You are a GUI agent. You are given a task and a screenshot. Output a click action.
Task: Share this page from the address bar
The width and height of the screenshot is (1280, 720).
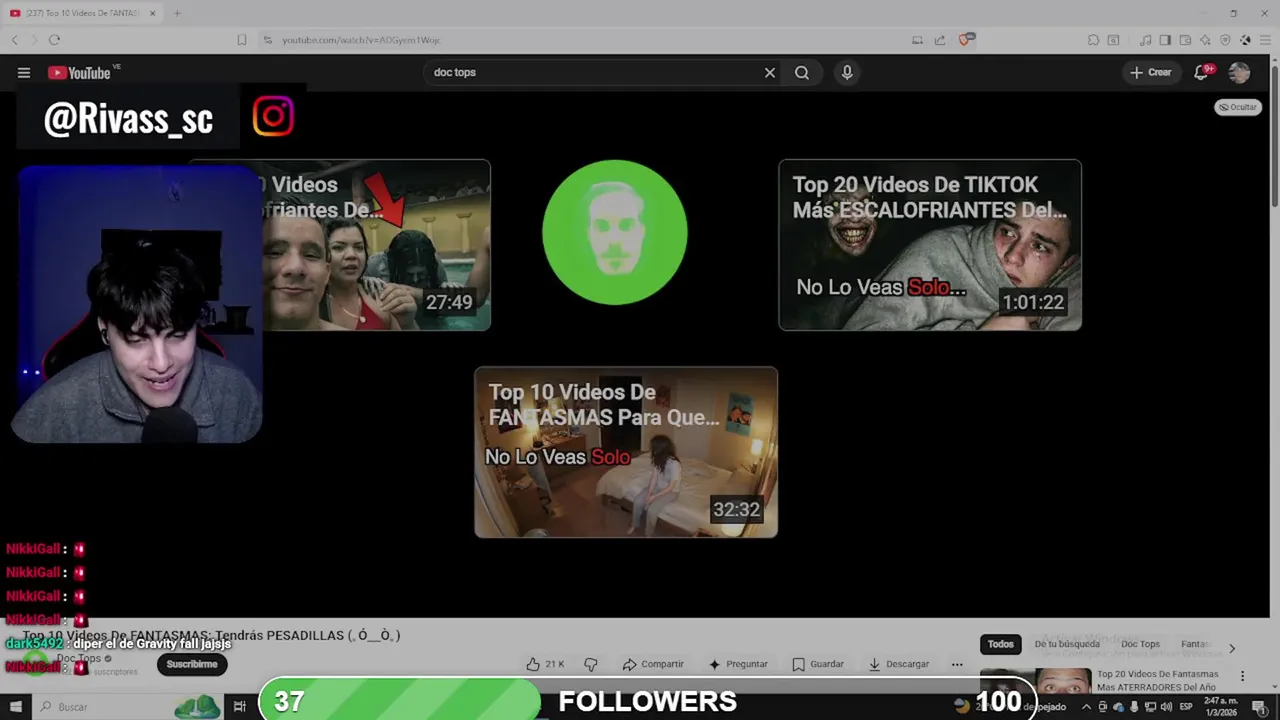point(940,40)
